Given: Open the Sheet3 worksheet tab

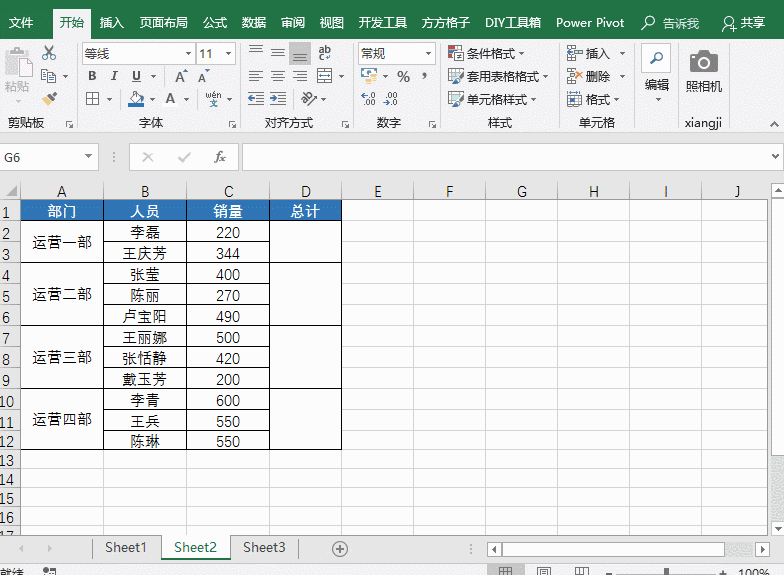Looking at the screenshot, I should [x=264, y=547].
